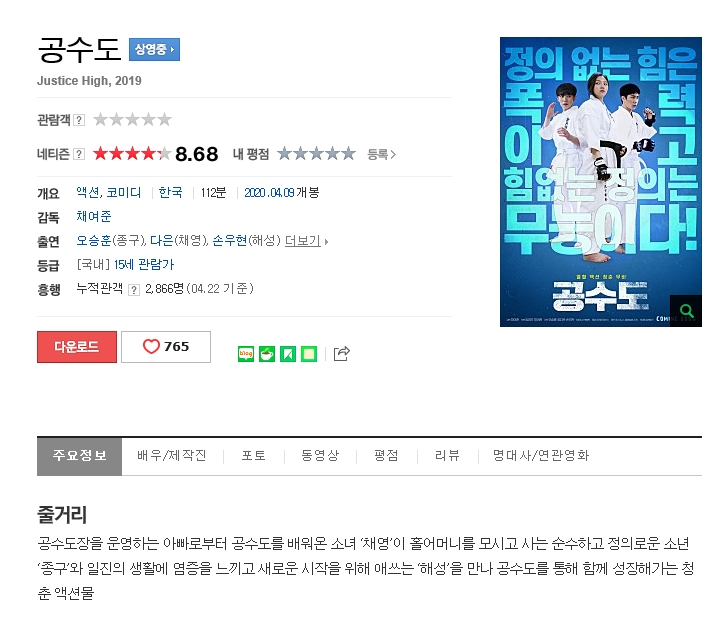
Task: Click the magnifier icon on the poster
Action: pyautogui.click(x=686, y=311)
